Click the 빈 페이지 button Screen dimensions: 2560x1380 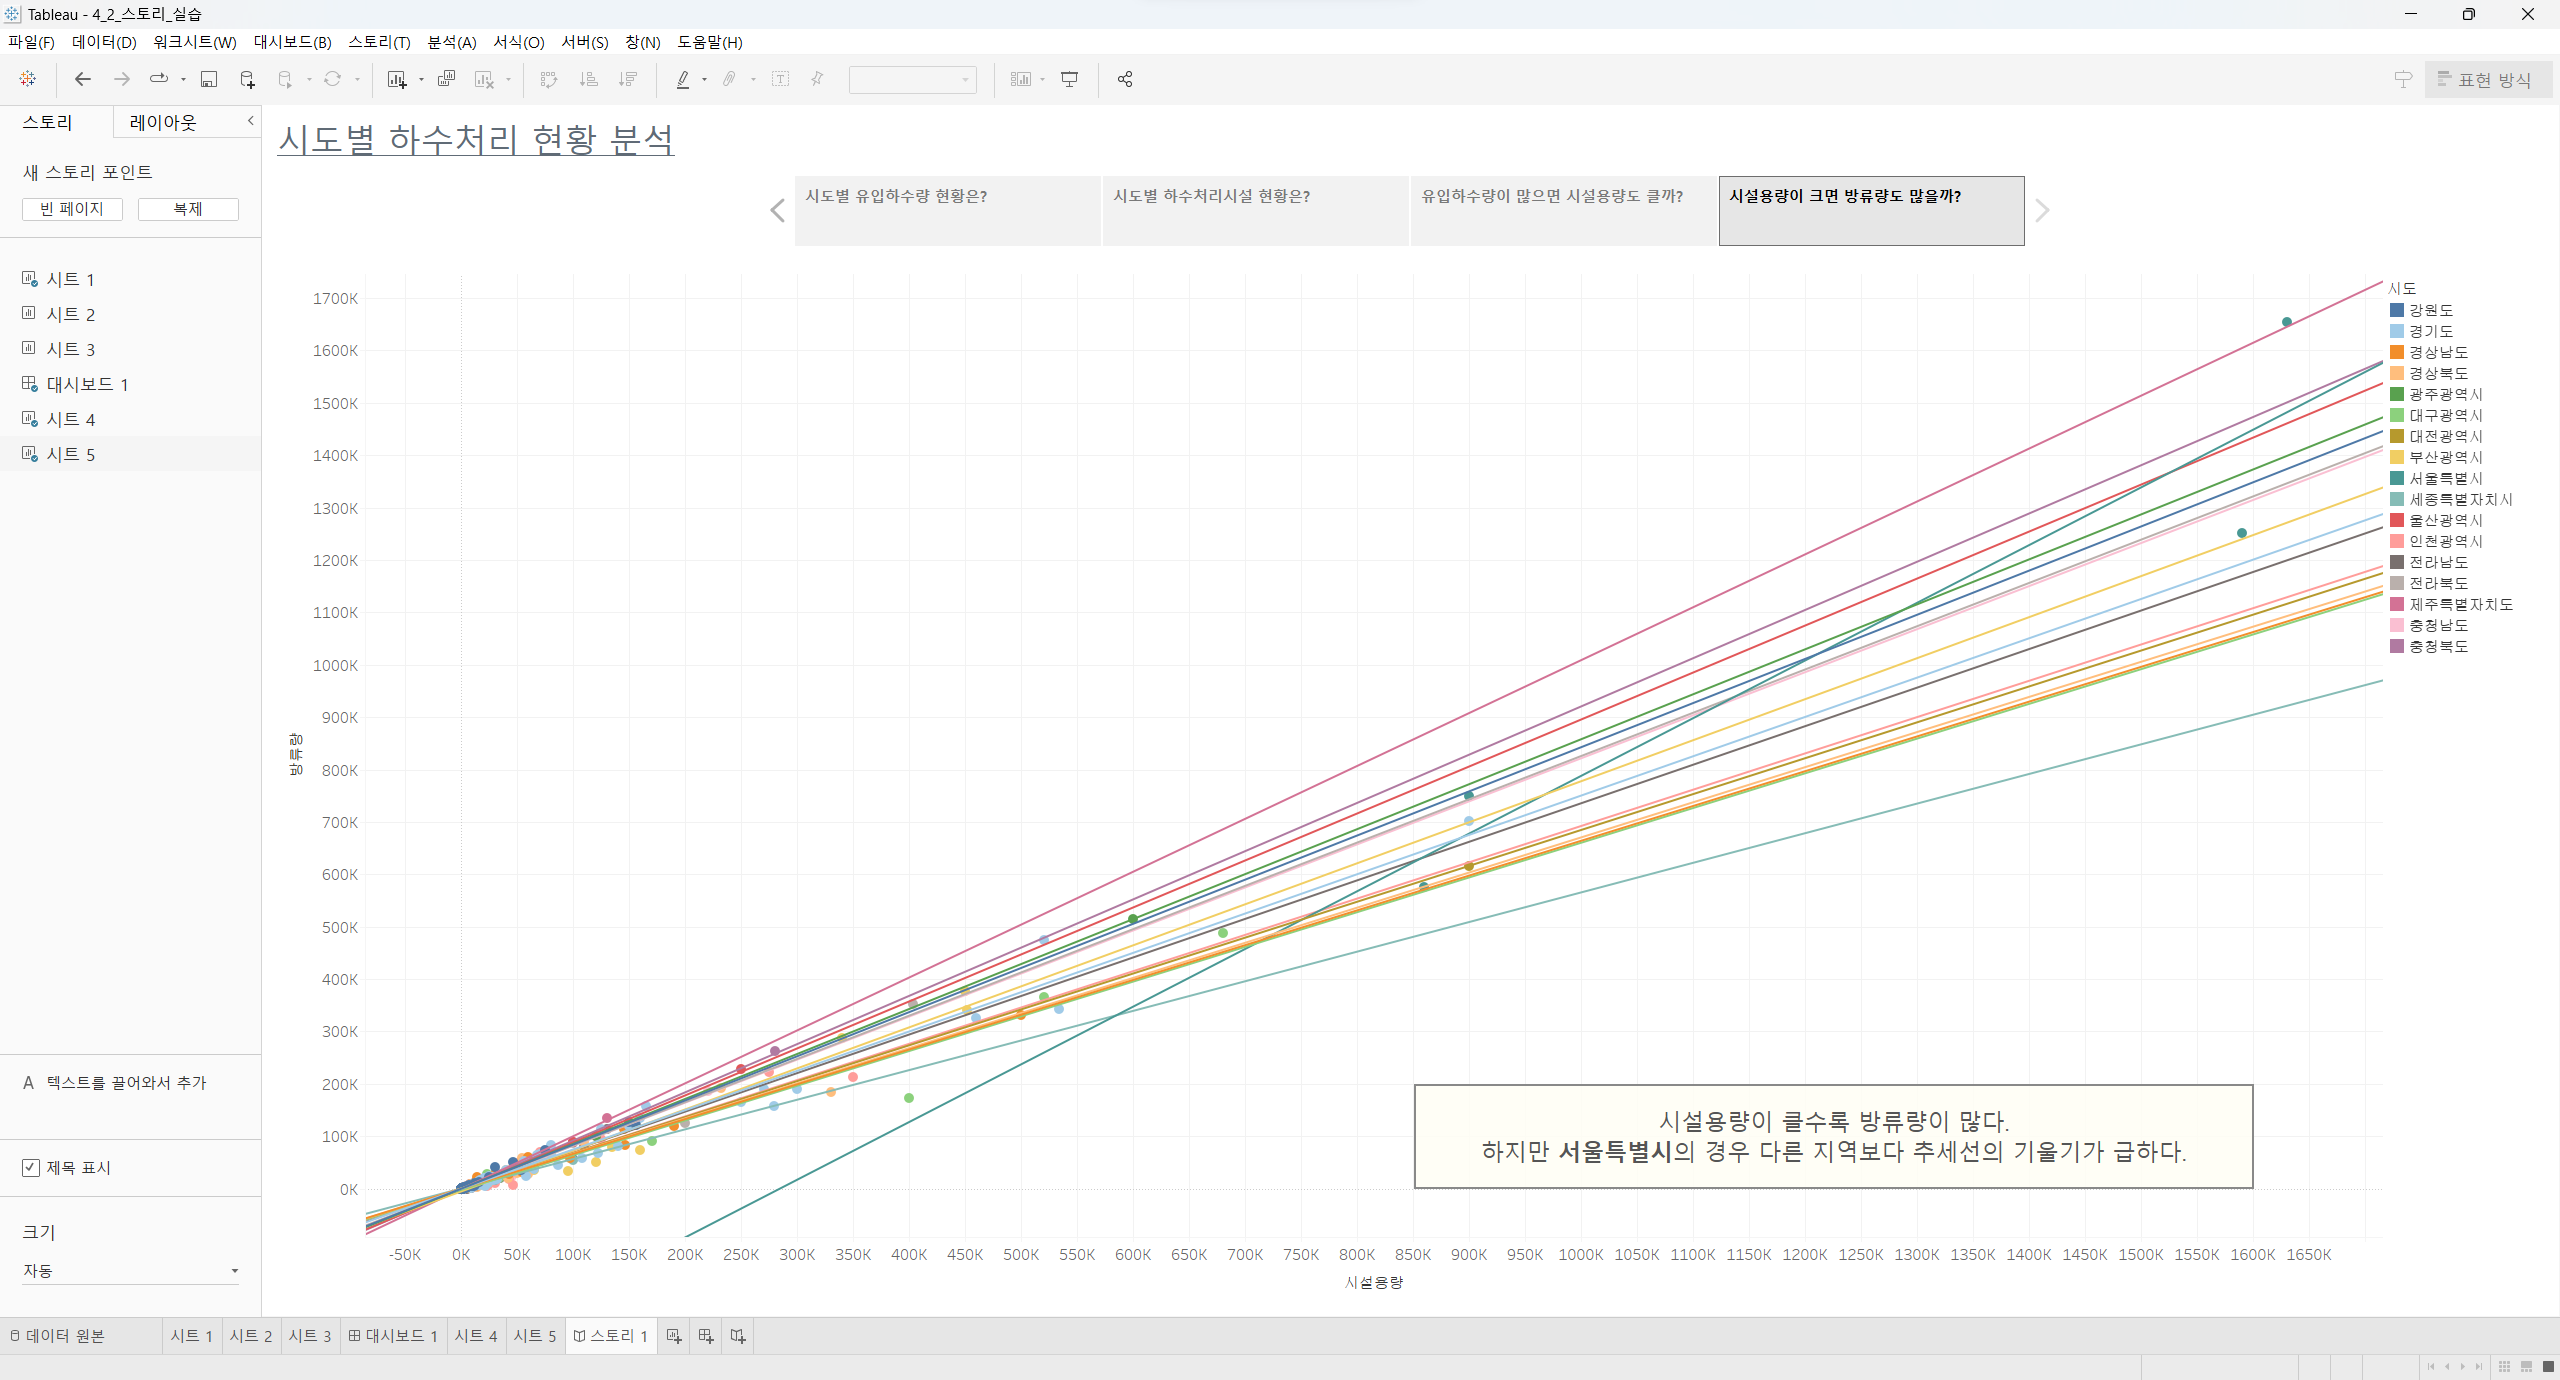[x=72, y=209]
